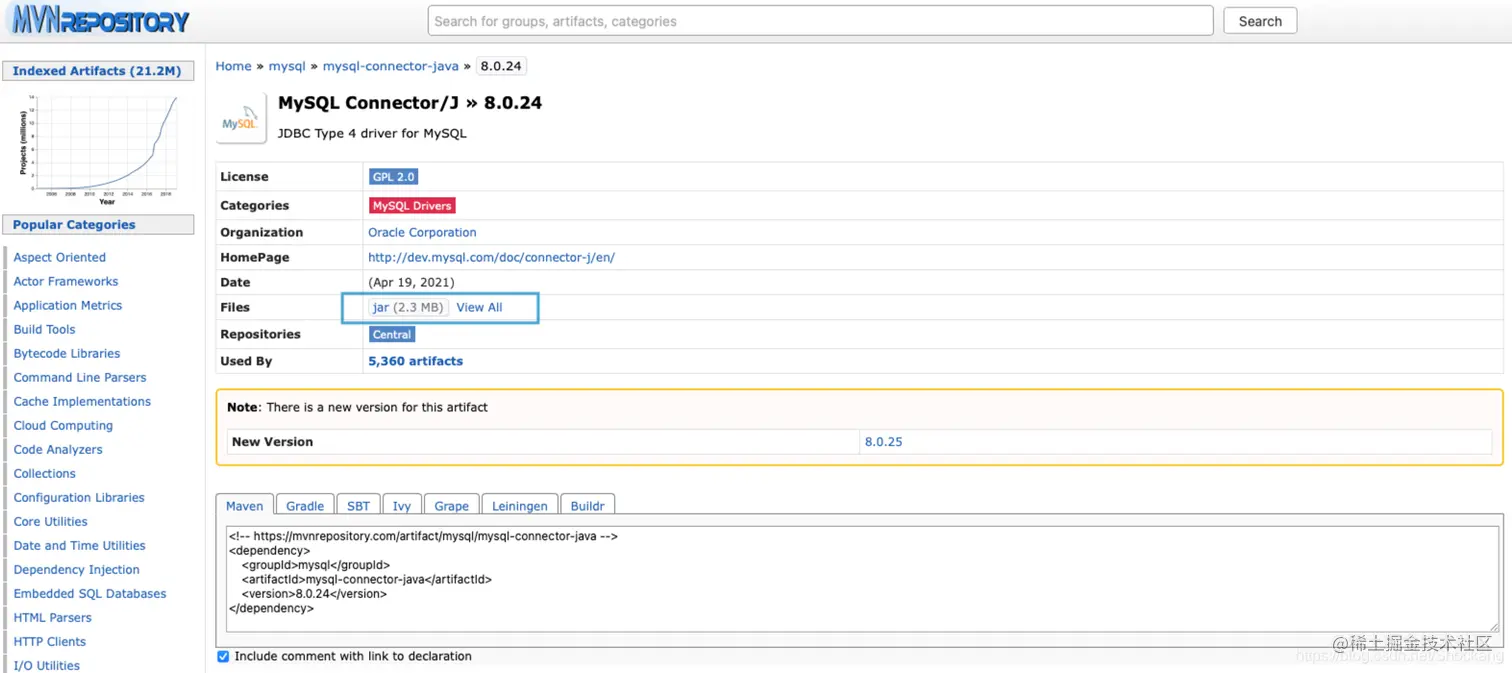Open HTTP Clients category

[x=49, y=641]
